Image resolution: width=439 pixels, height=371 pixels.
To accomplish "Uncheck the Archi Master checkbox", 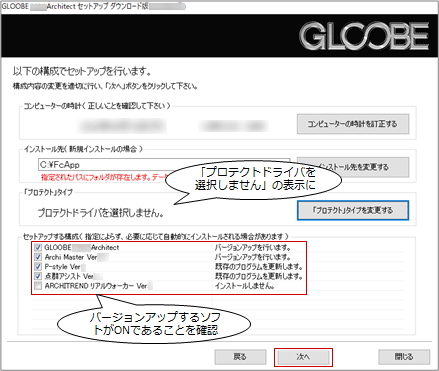I will (38, 257).
